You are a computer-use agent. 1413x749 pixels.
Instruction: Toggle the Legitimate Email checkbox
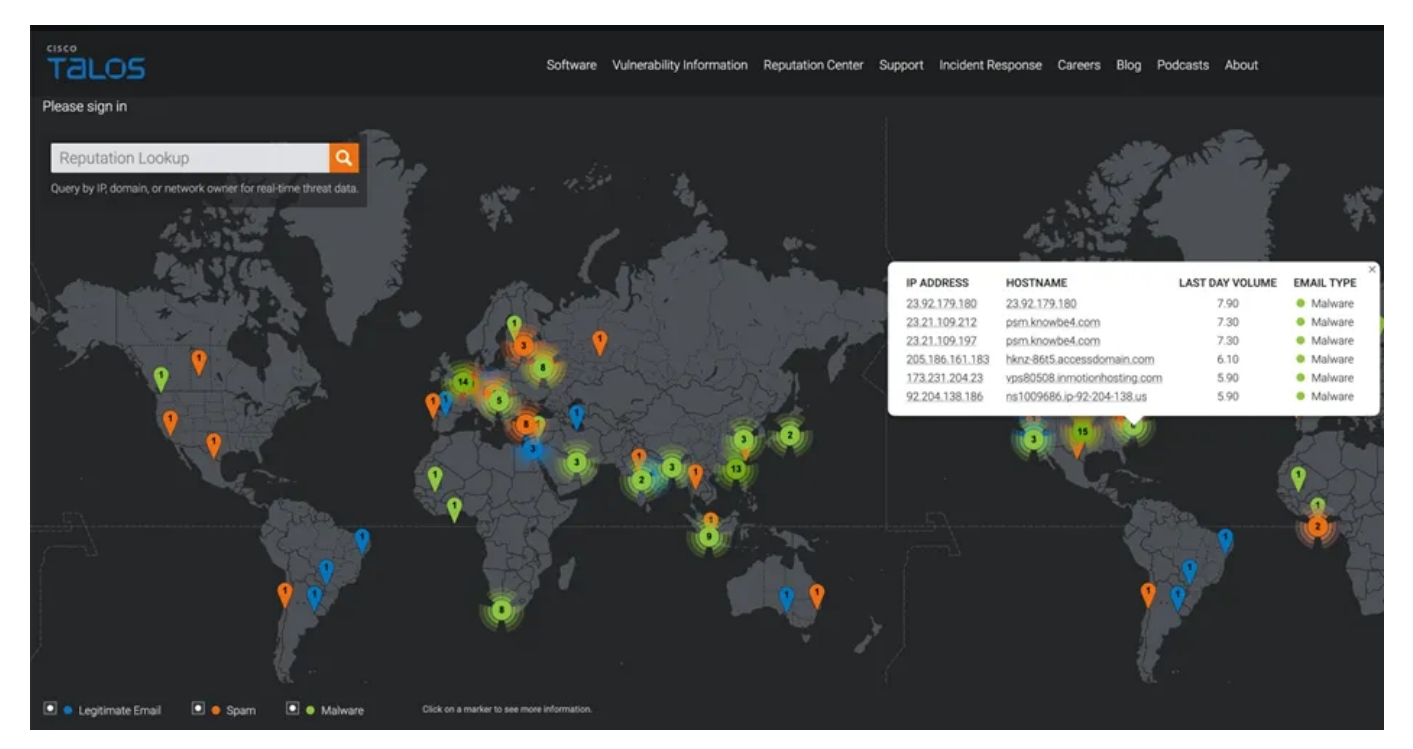[50, 709]
